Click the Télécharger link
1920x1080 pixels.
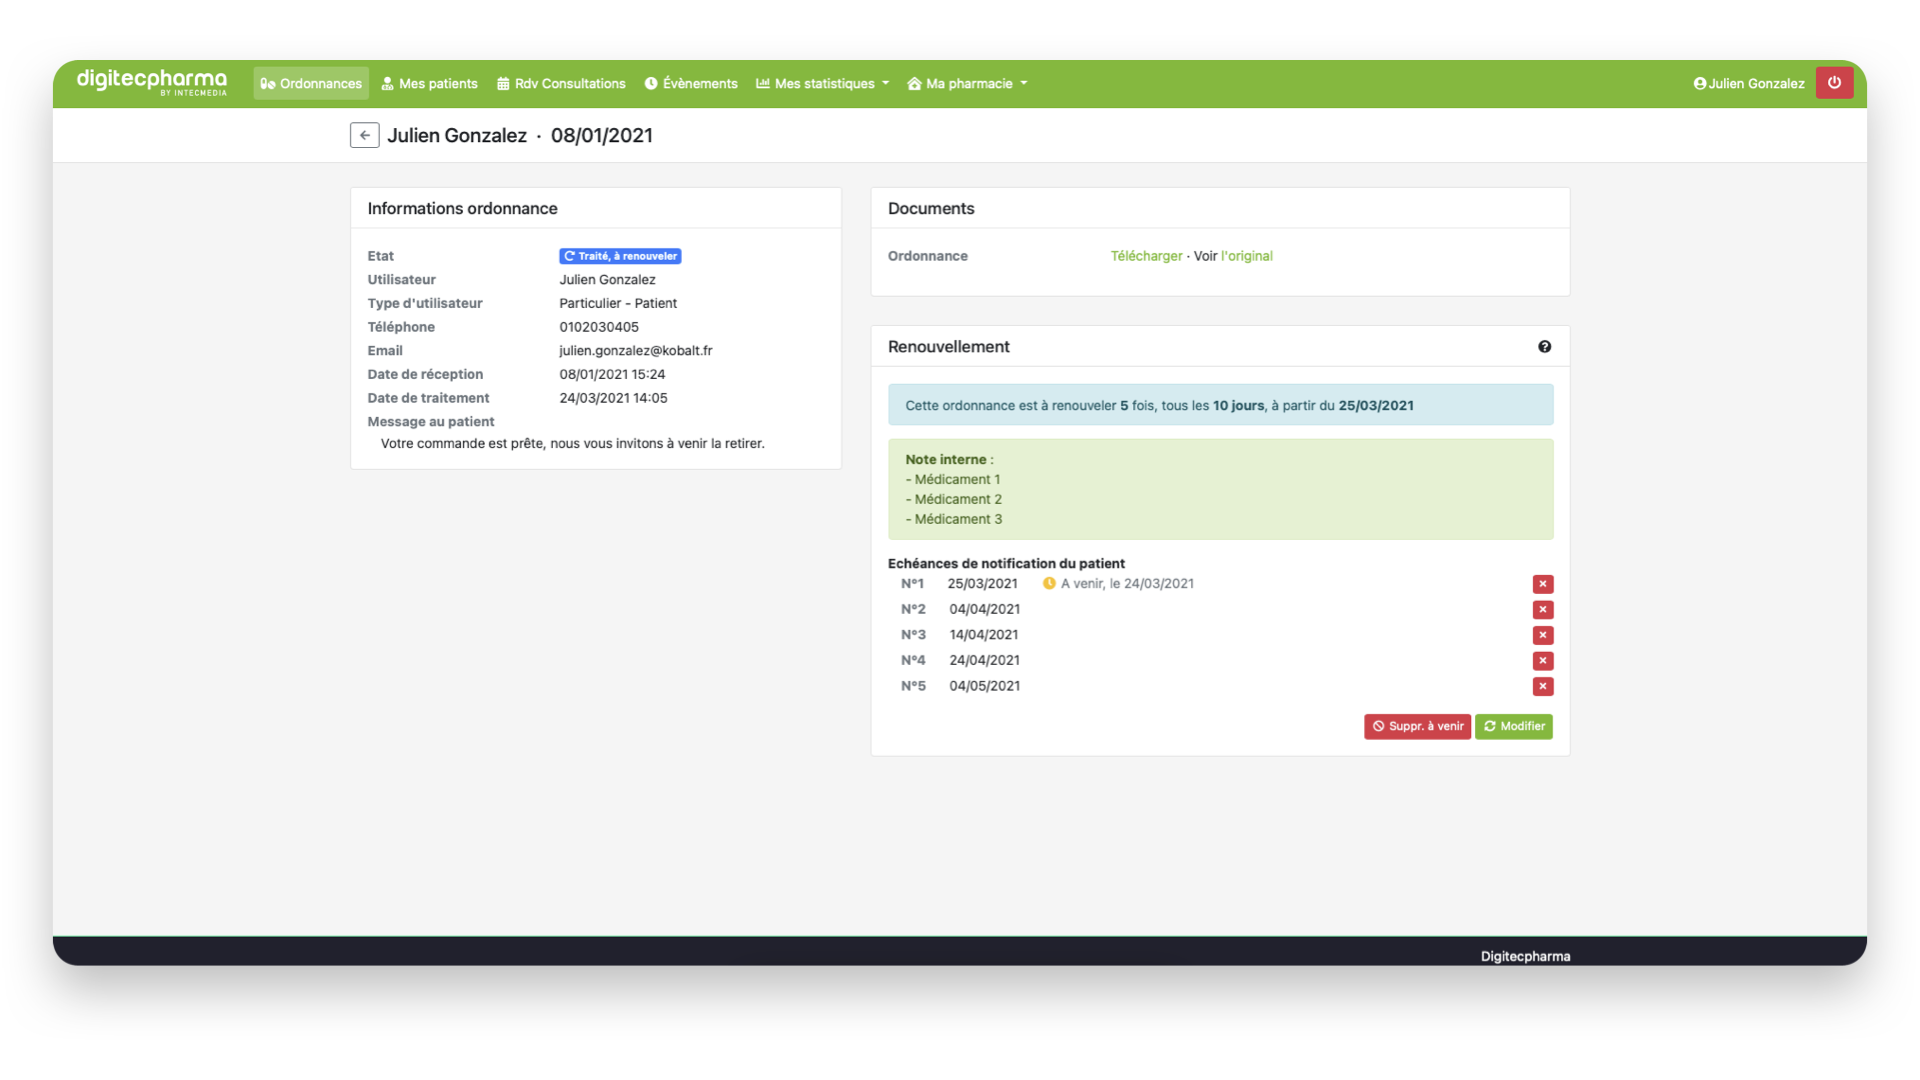pyautogui.click(x=1146, y=256)
